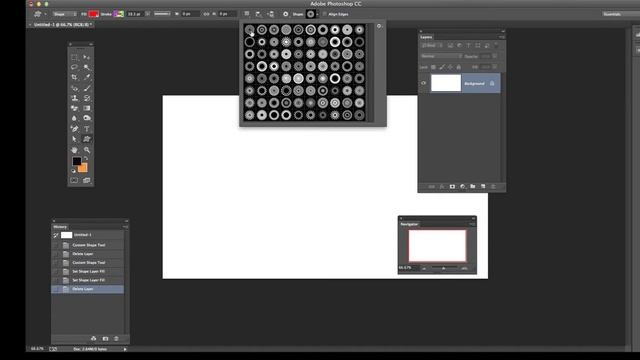Select the Spot Healing Brush tool
The height and width of the screenshot is (360, 640).
coord(74,88)
